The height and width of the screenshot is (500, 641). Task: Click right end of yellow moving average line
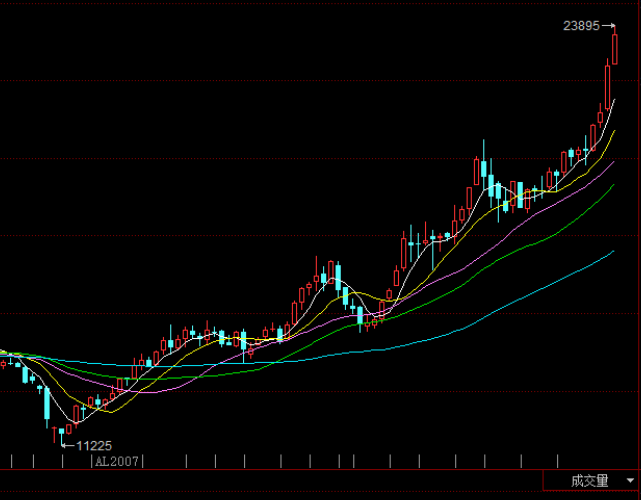pos(614,131)
